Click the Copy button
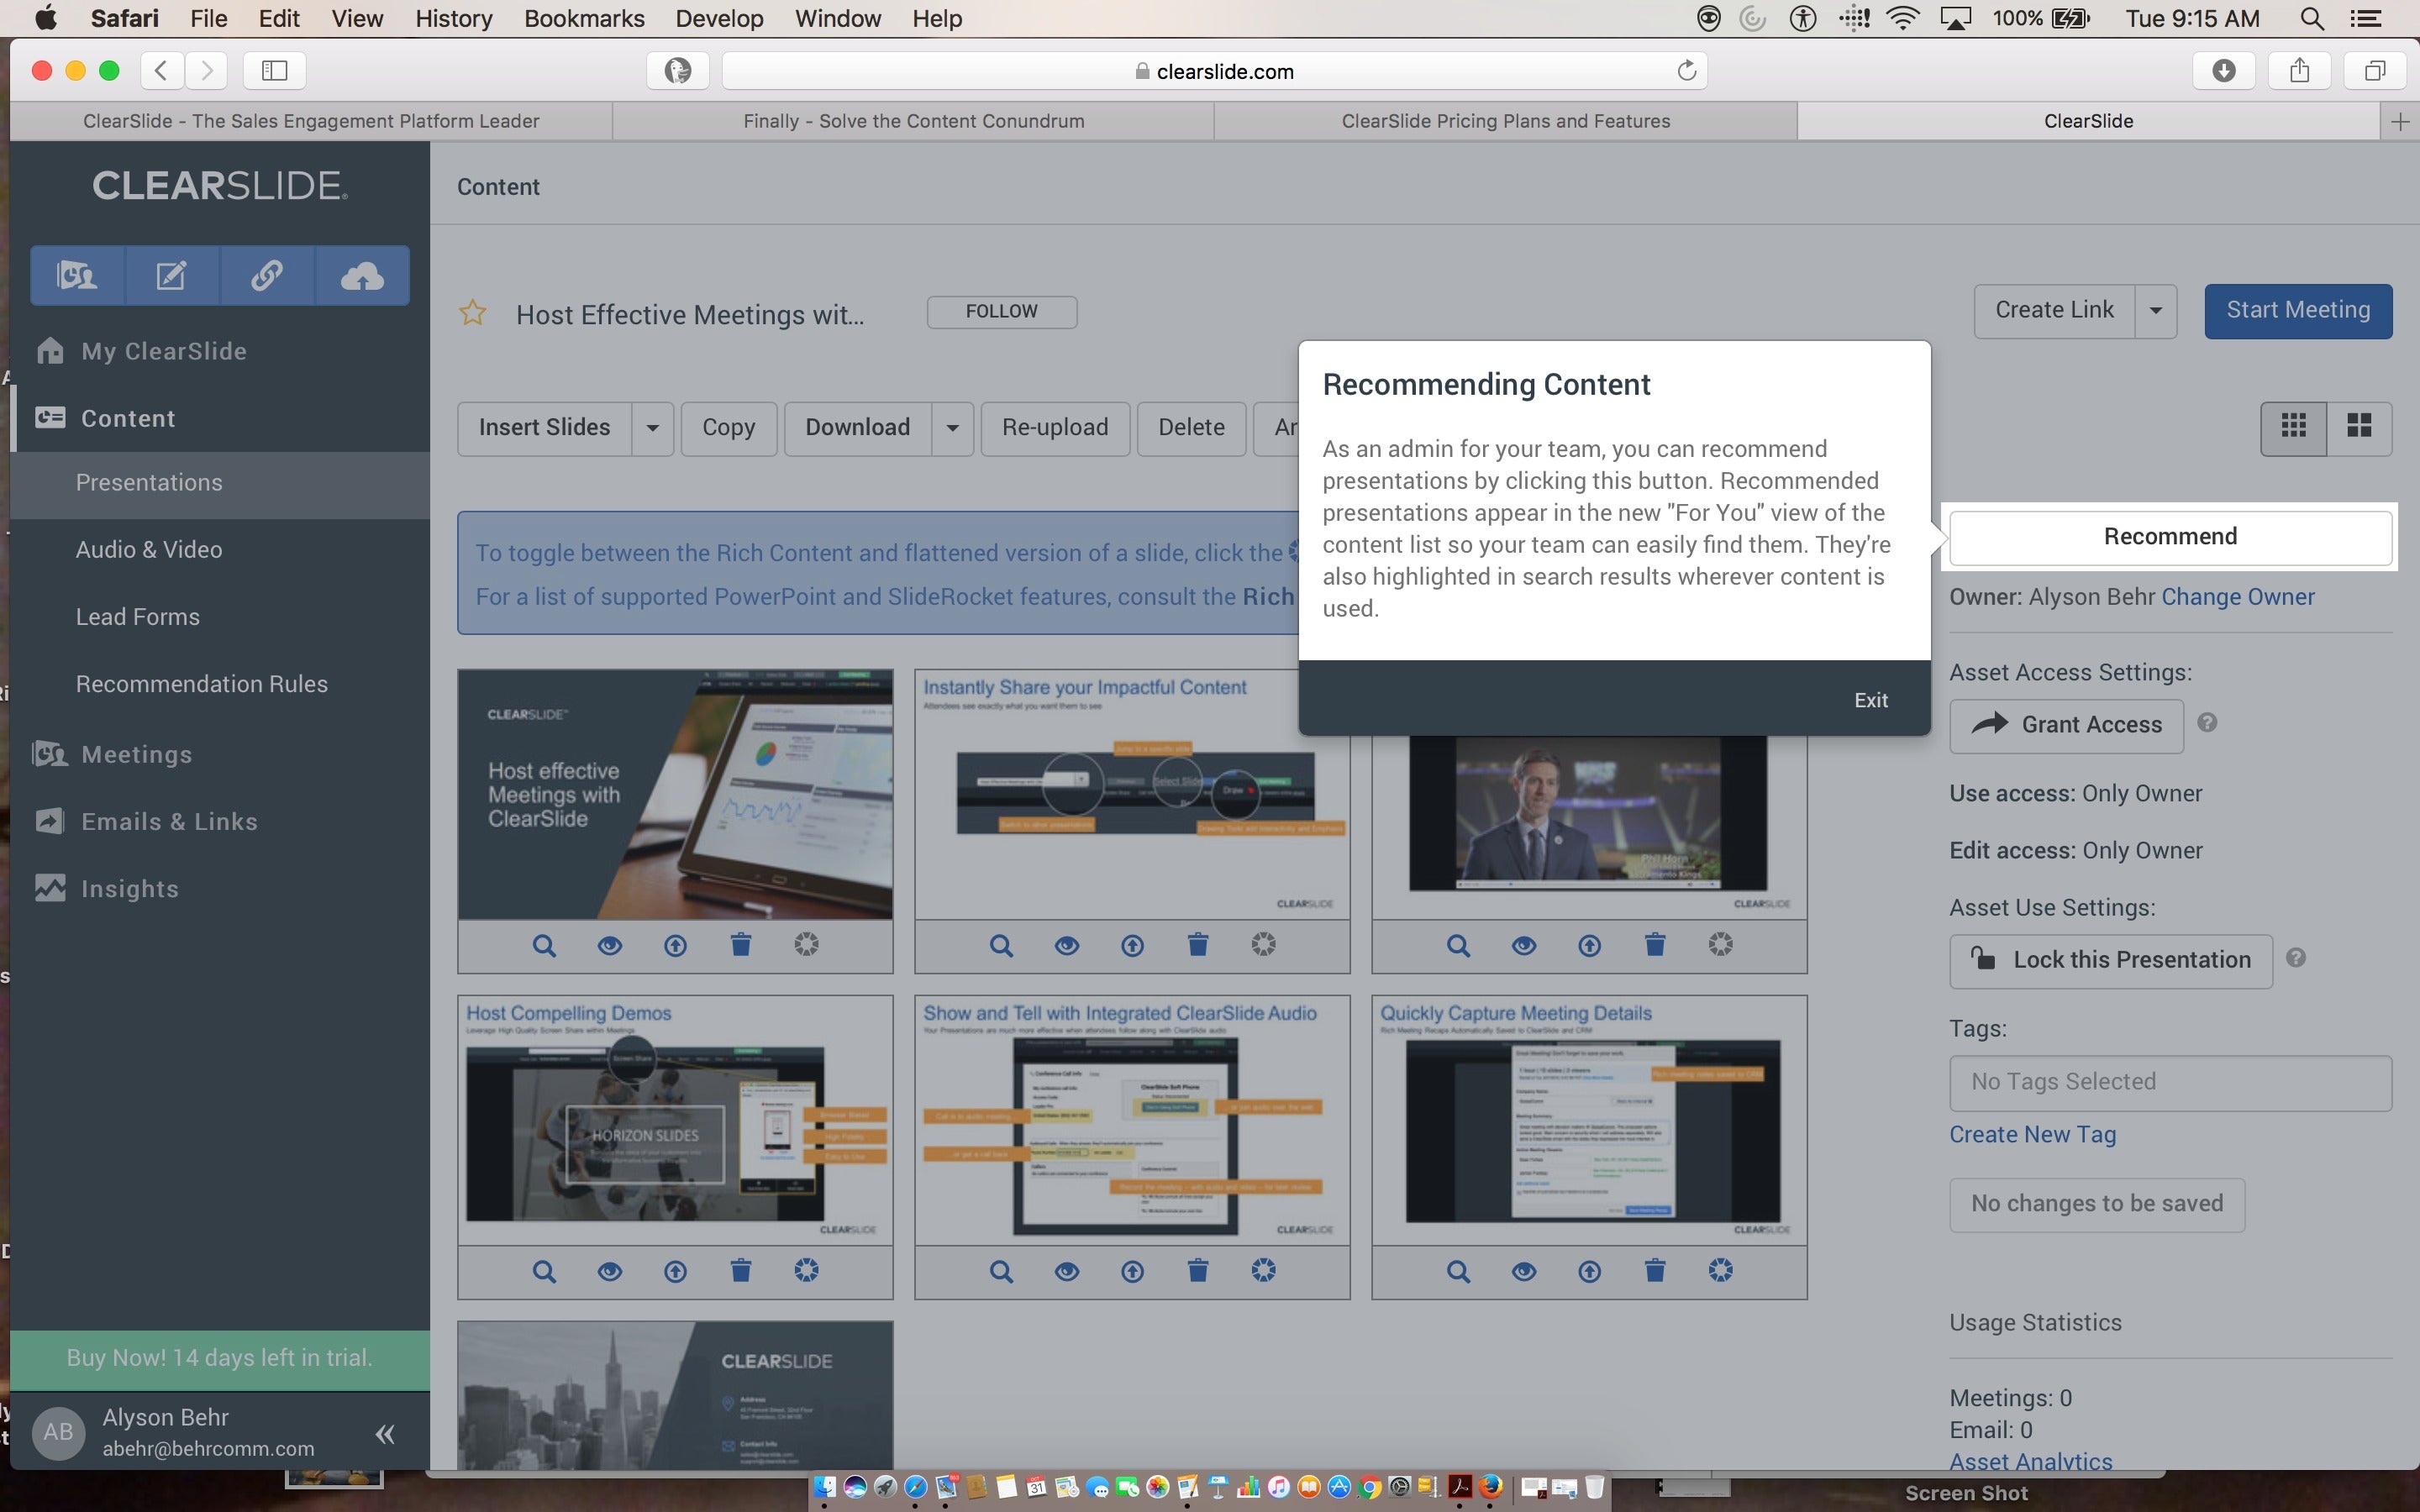The width and height of the screenshot is (2420, 1512). pos(728,428)
